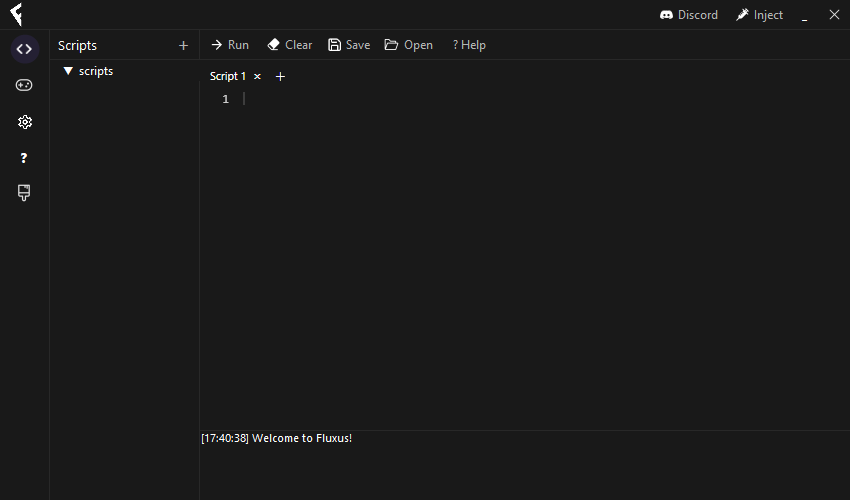Open the code editor sidebar icon
Viewport: 850px width, 500px height.
tap(25, 49)
